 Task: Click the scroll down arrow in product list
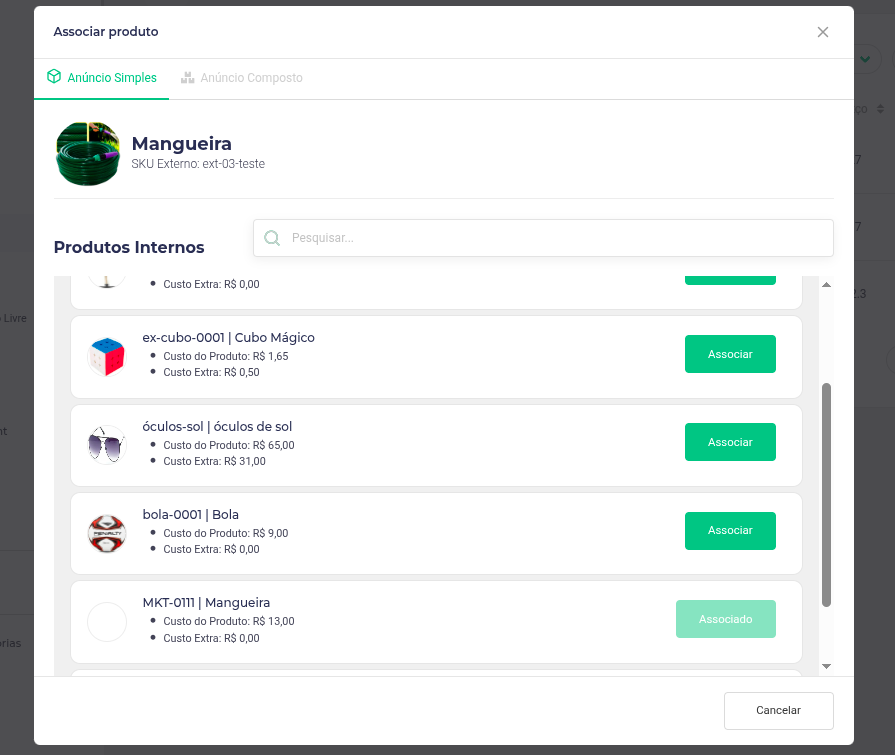coord(826,666)
